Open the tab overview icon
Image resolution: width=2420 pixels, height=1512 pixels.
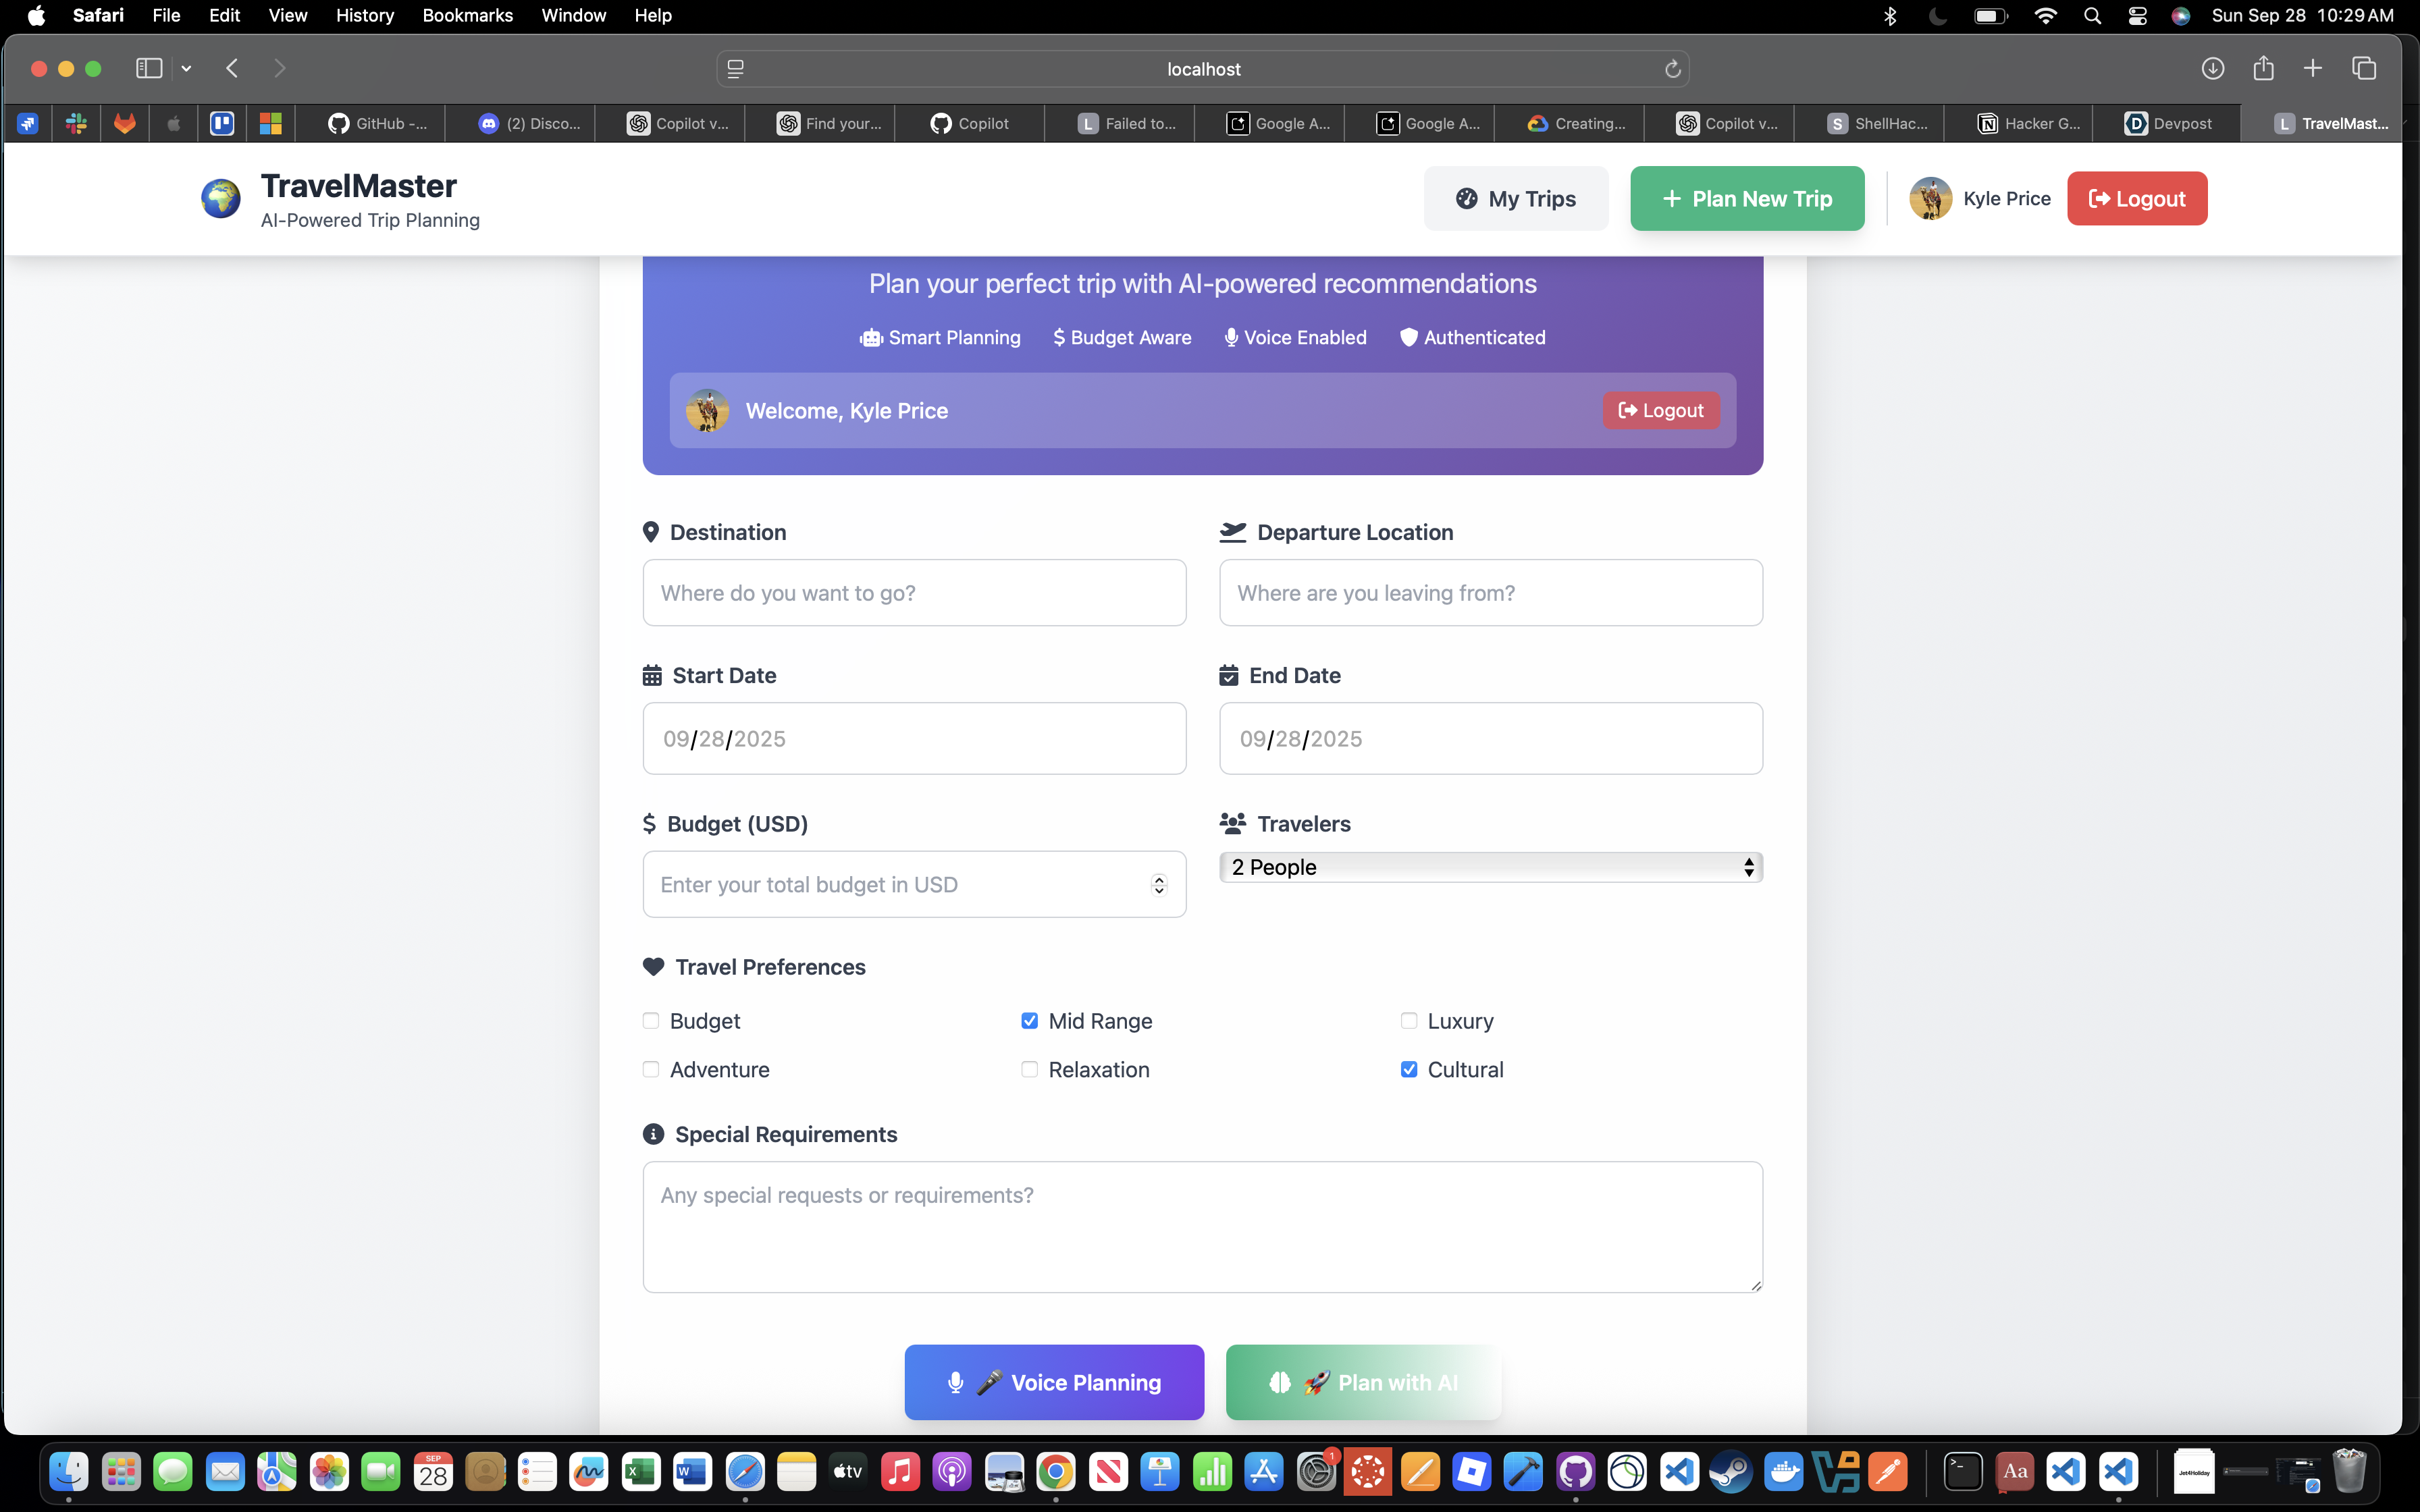(2364, 68)
